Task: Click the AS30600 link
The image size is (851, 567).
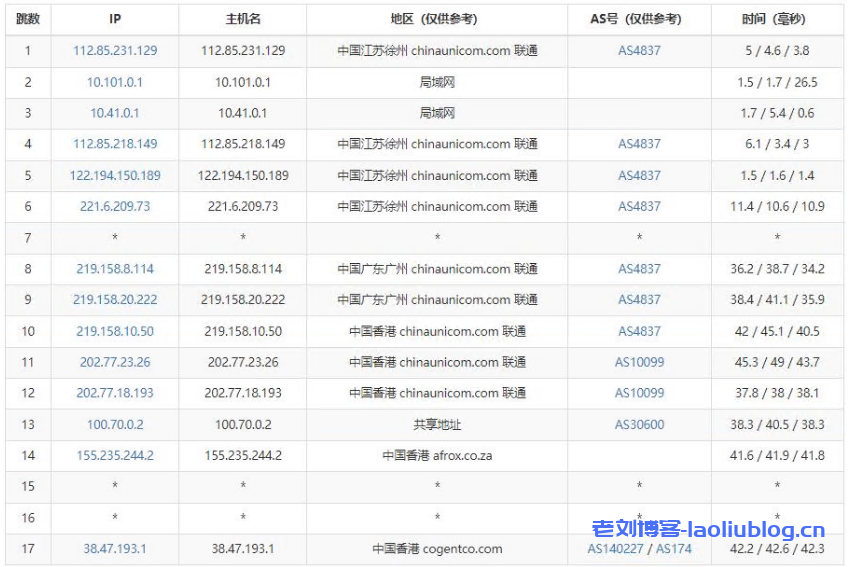Action: click(639, 424)
